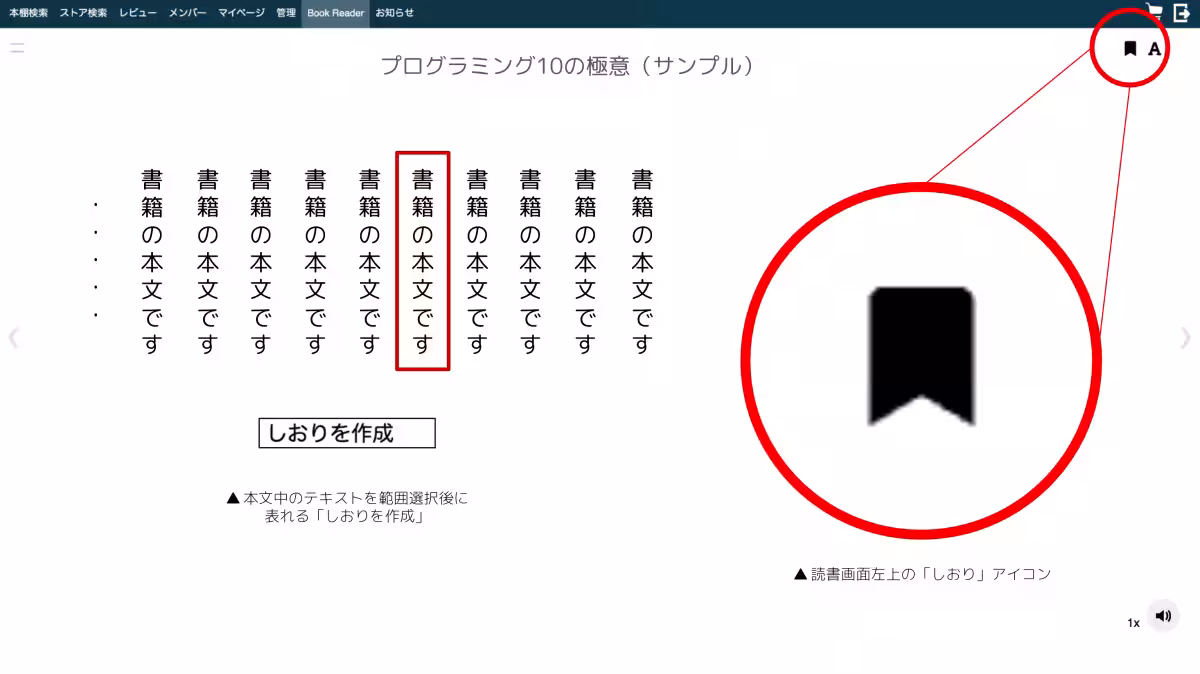Click the しおり (bookmark) icon in the reader
This screenshot has width=1200, height=674.
pos(1128,48)
